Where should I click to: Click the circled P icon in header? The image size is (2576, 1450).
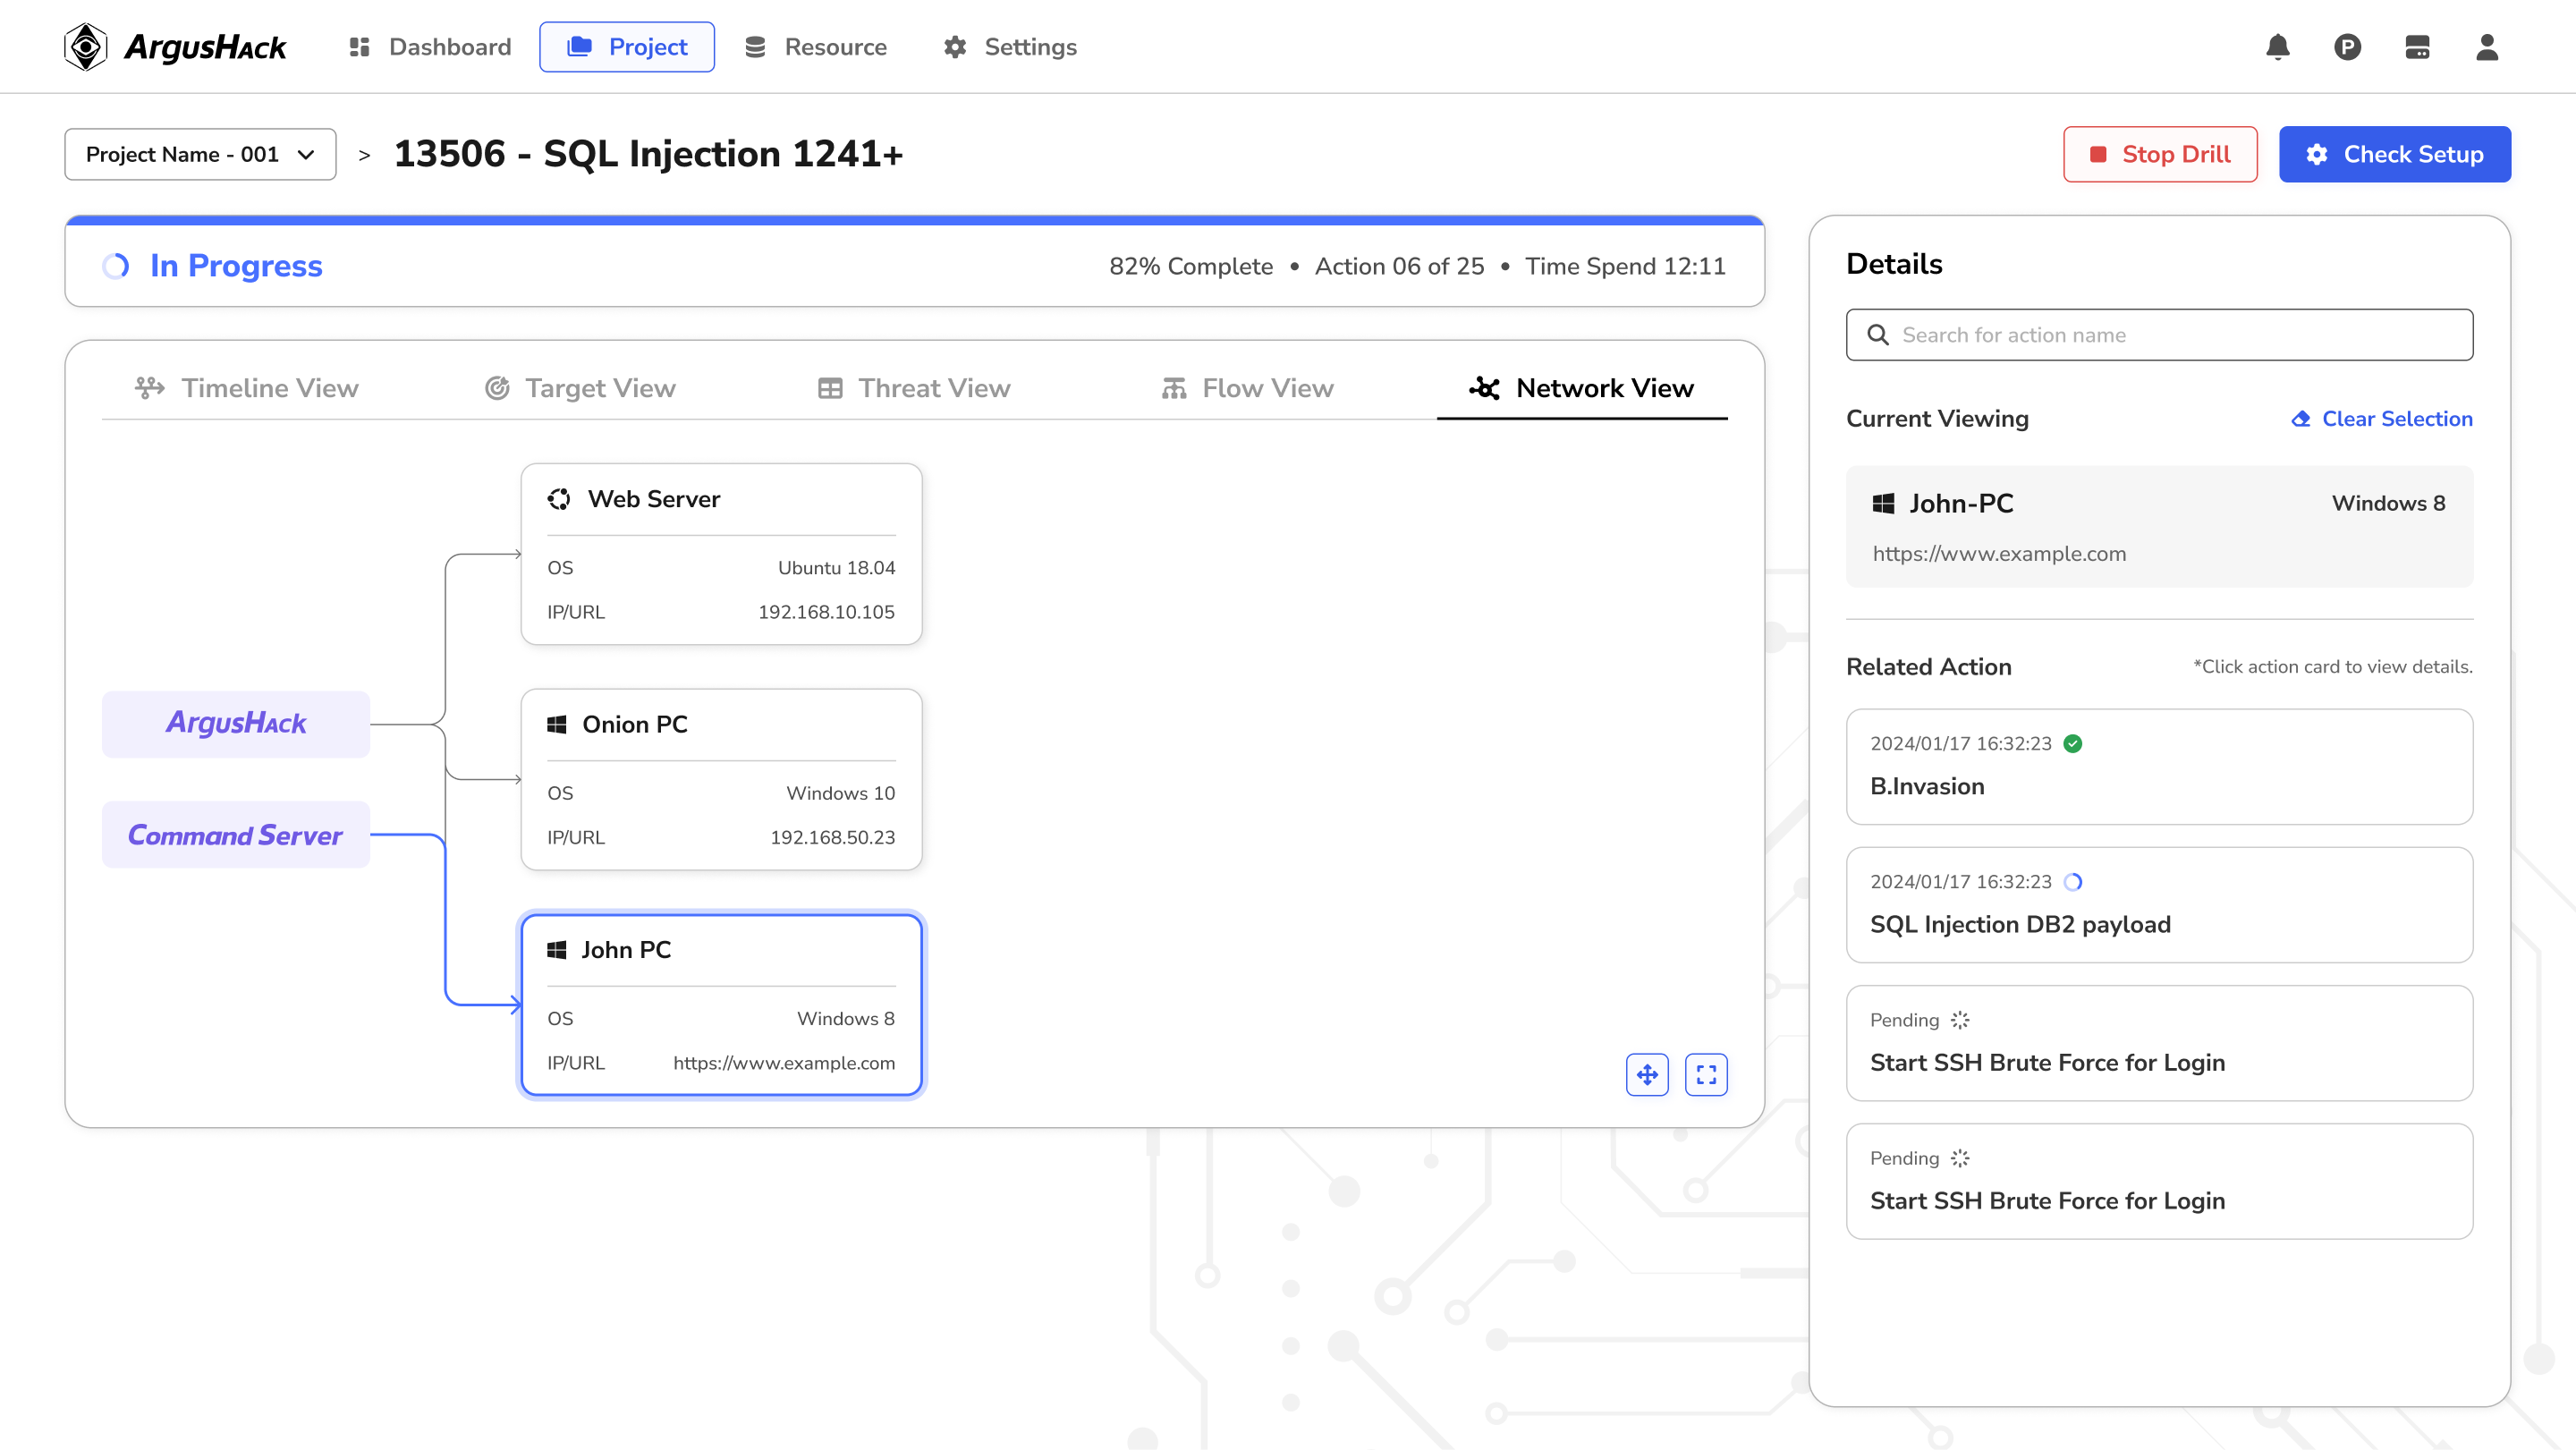(2348, 47)
